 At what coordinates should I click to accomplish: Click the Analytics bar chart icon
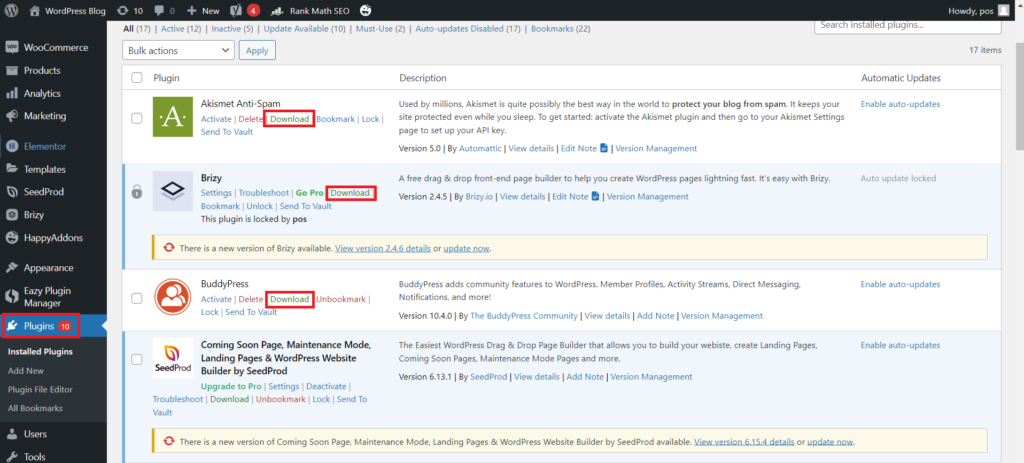point(12,93)
